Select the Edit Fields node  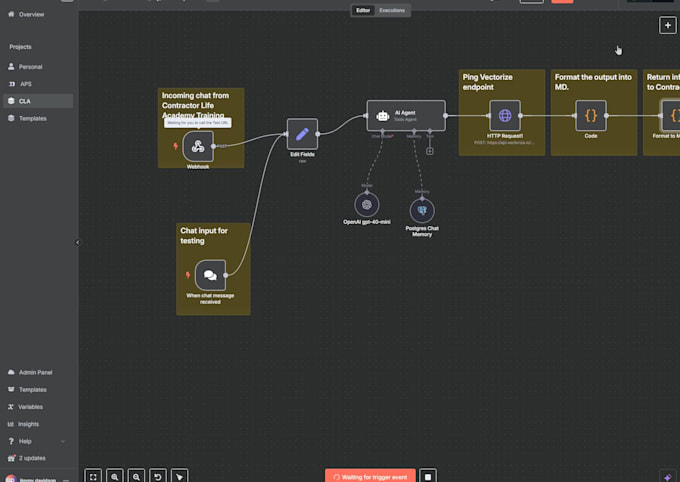click(302, 134)
